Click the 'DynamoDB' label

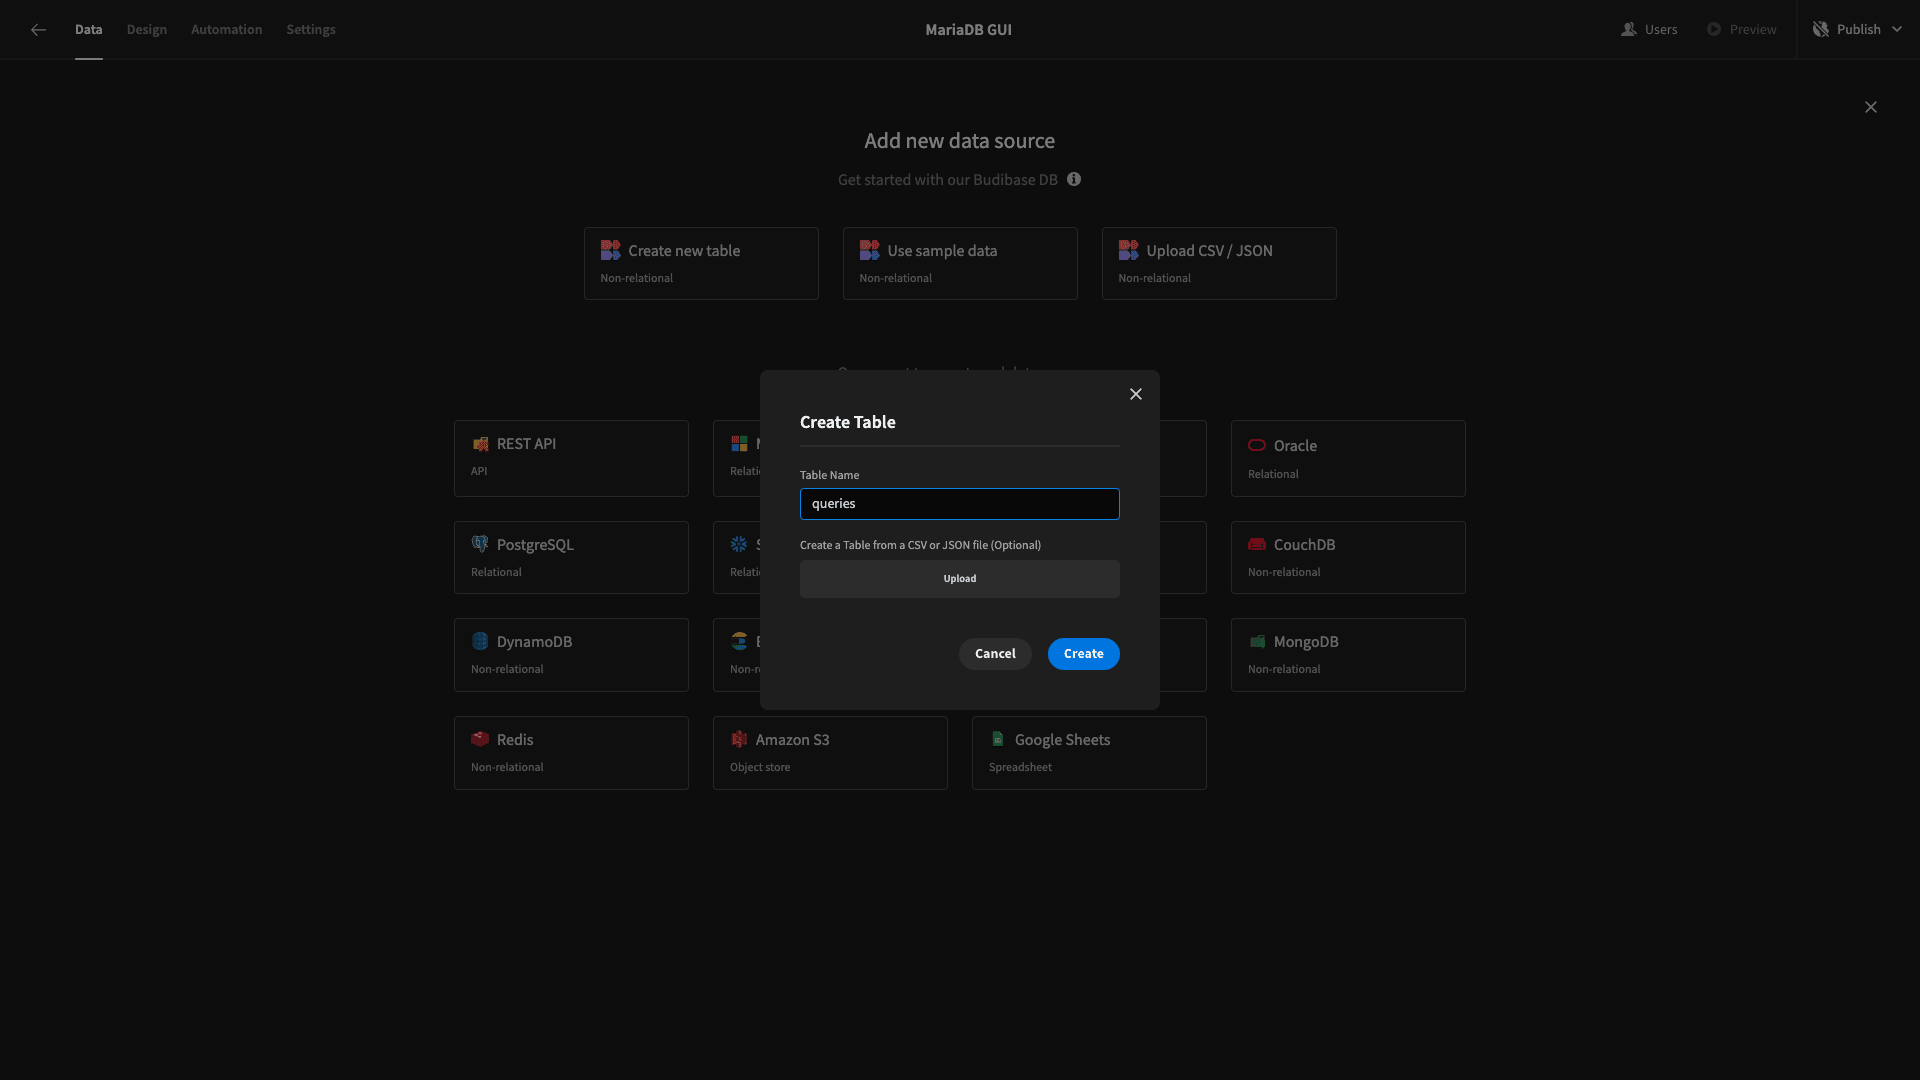point(534,642)
